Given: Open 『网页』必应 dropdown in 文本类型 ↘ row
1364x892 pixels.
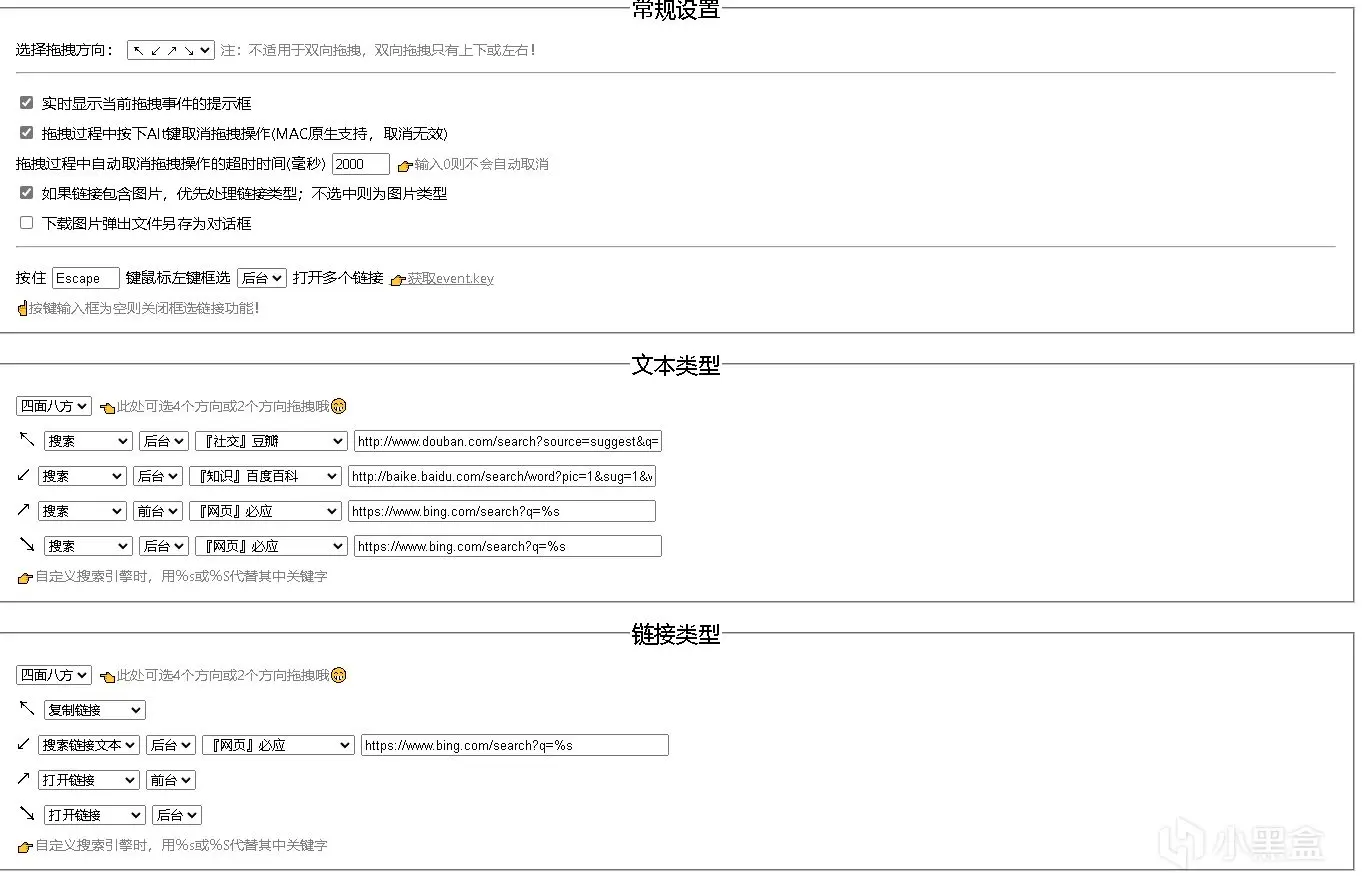Looking at the screenshot, I should coord(271,546).
